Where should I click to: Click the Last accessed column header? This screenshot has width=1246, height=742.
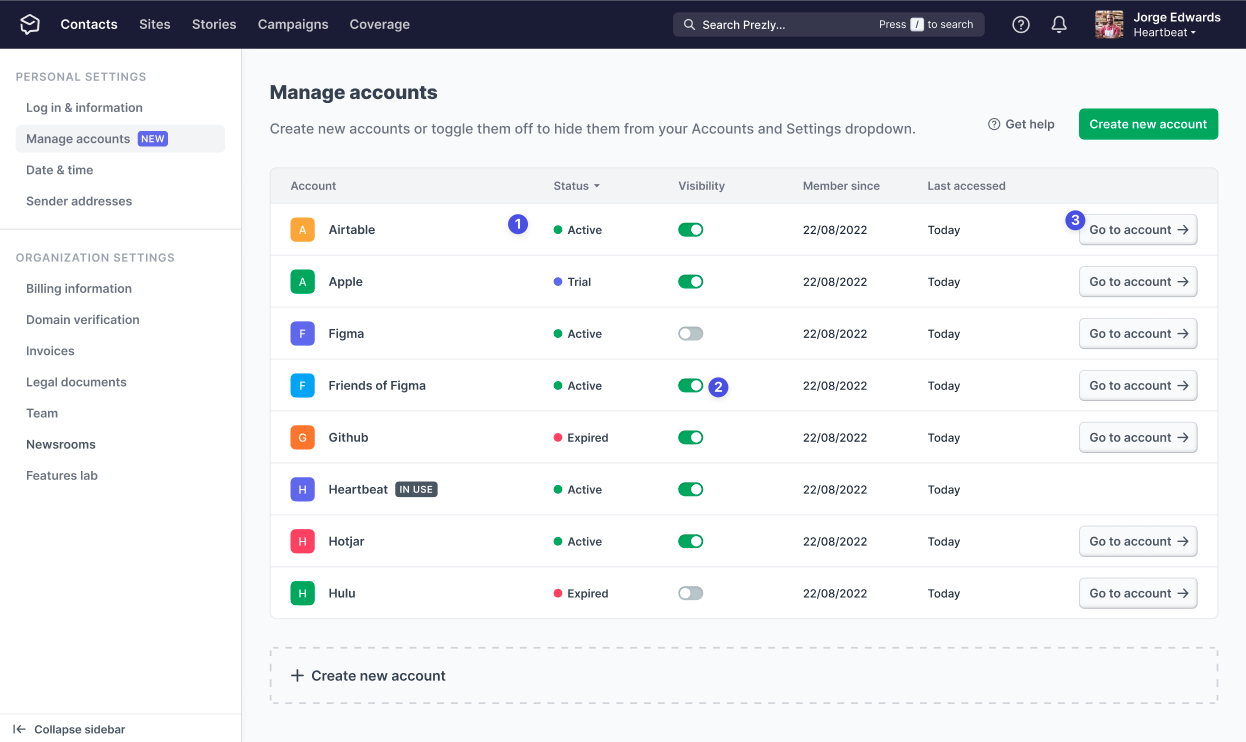click(966, 186)
